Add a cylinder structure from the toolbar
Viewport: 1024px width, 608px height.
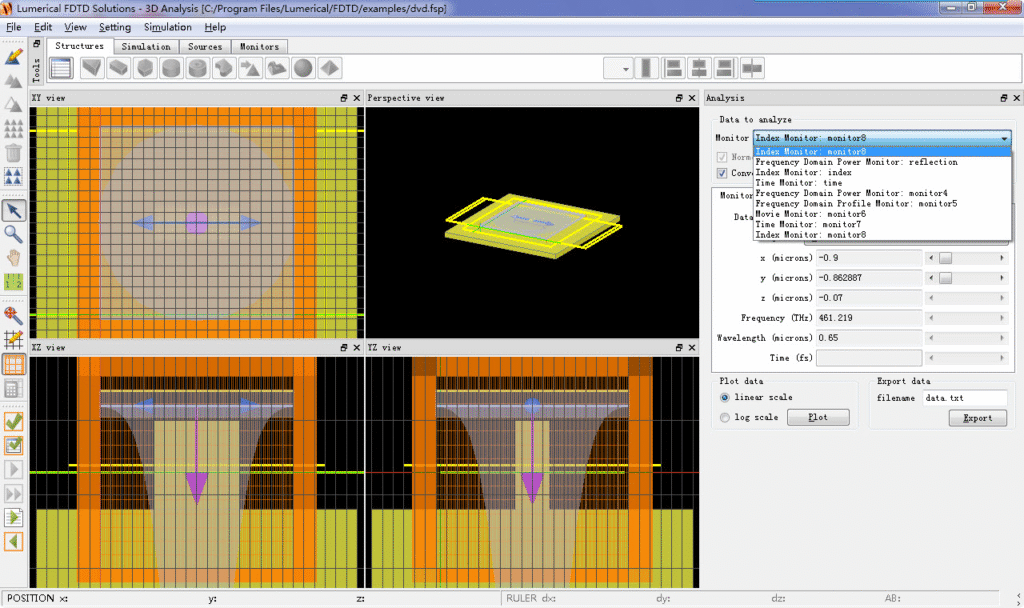click(x=171, y=68)
